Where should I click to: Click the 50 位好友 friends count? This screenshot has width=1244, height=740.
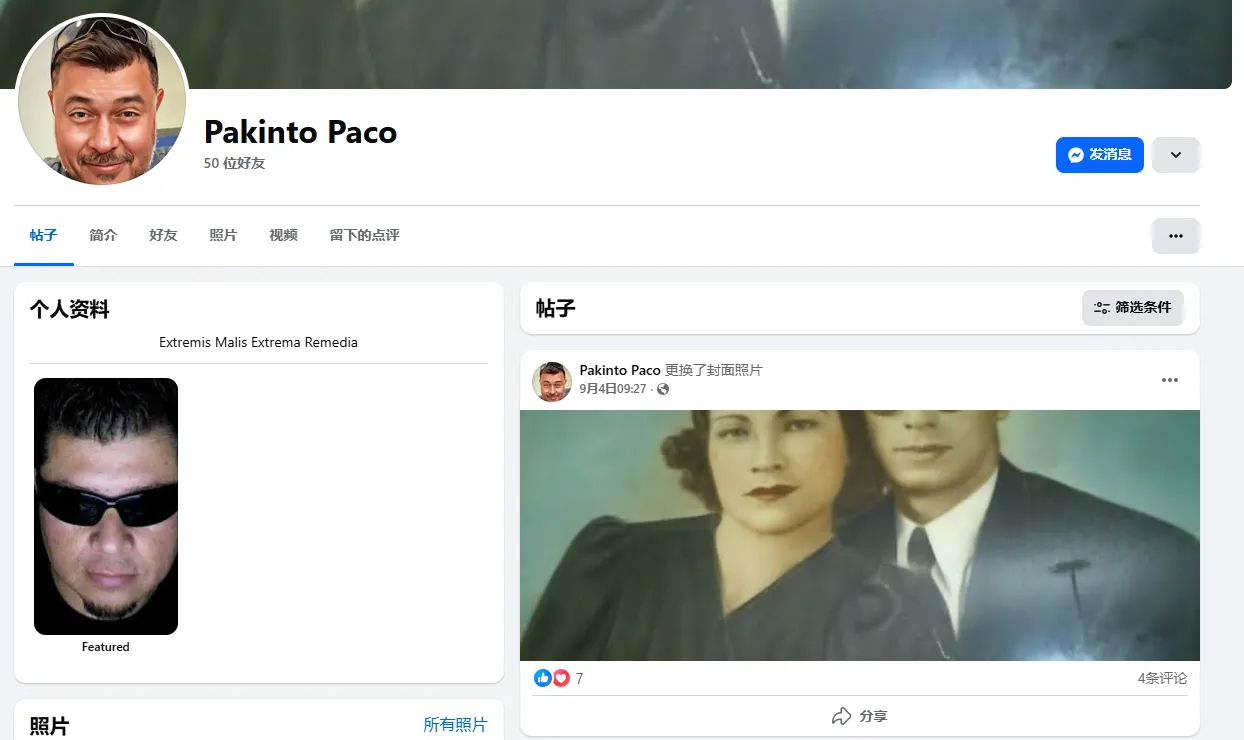(x=234, y=163)
